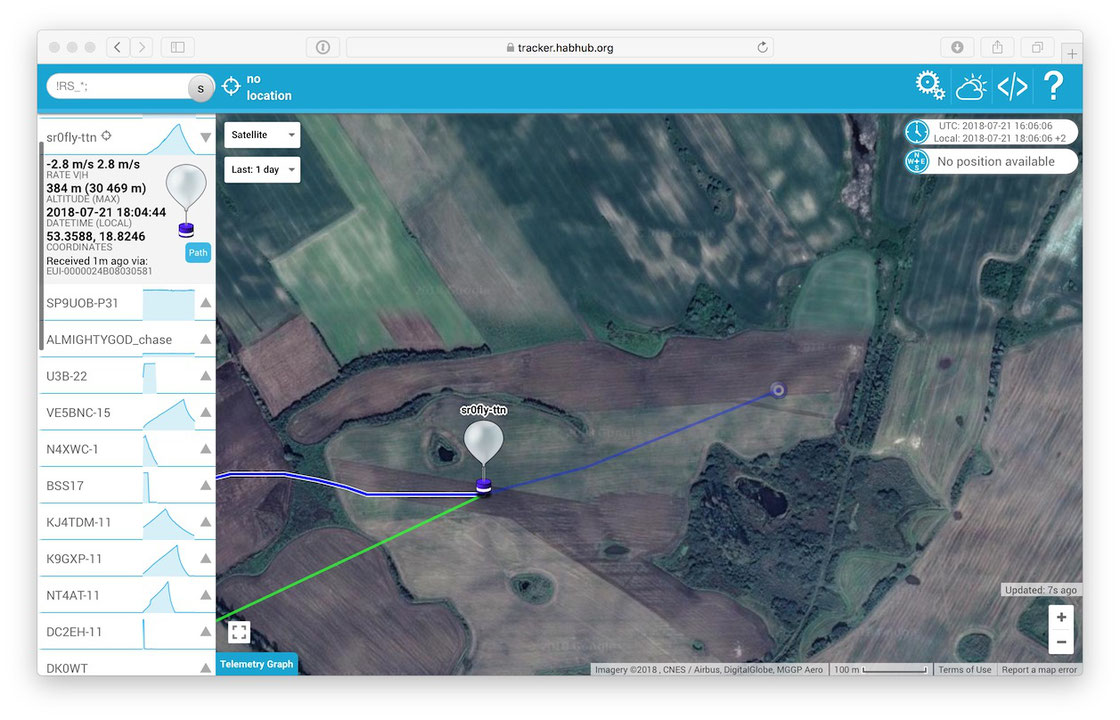
Task: Select the K9GXP-11 vehicle row
Action: coord(127,559)
